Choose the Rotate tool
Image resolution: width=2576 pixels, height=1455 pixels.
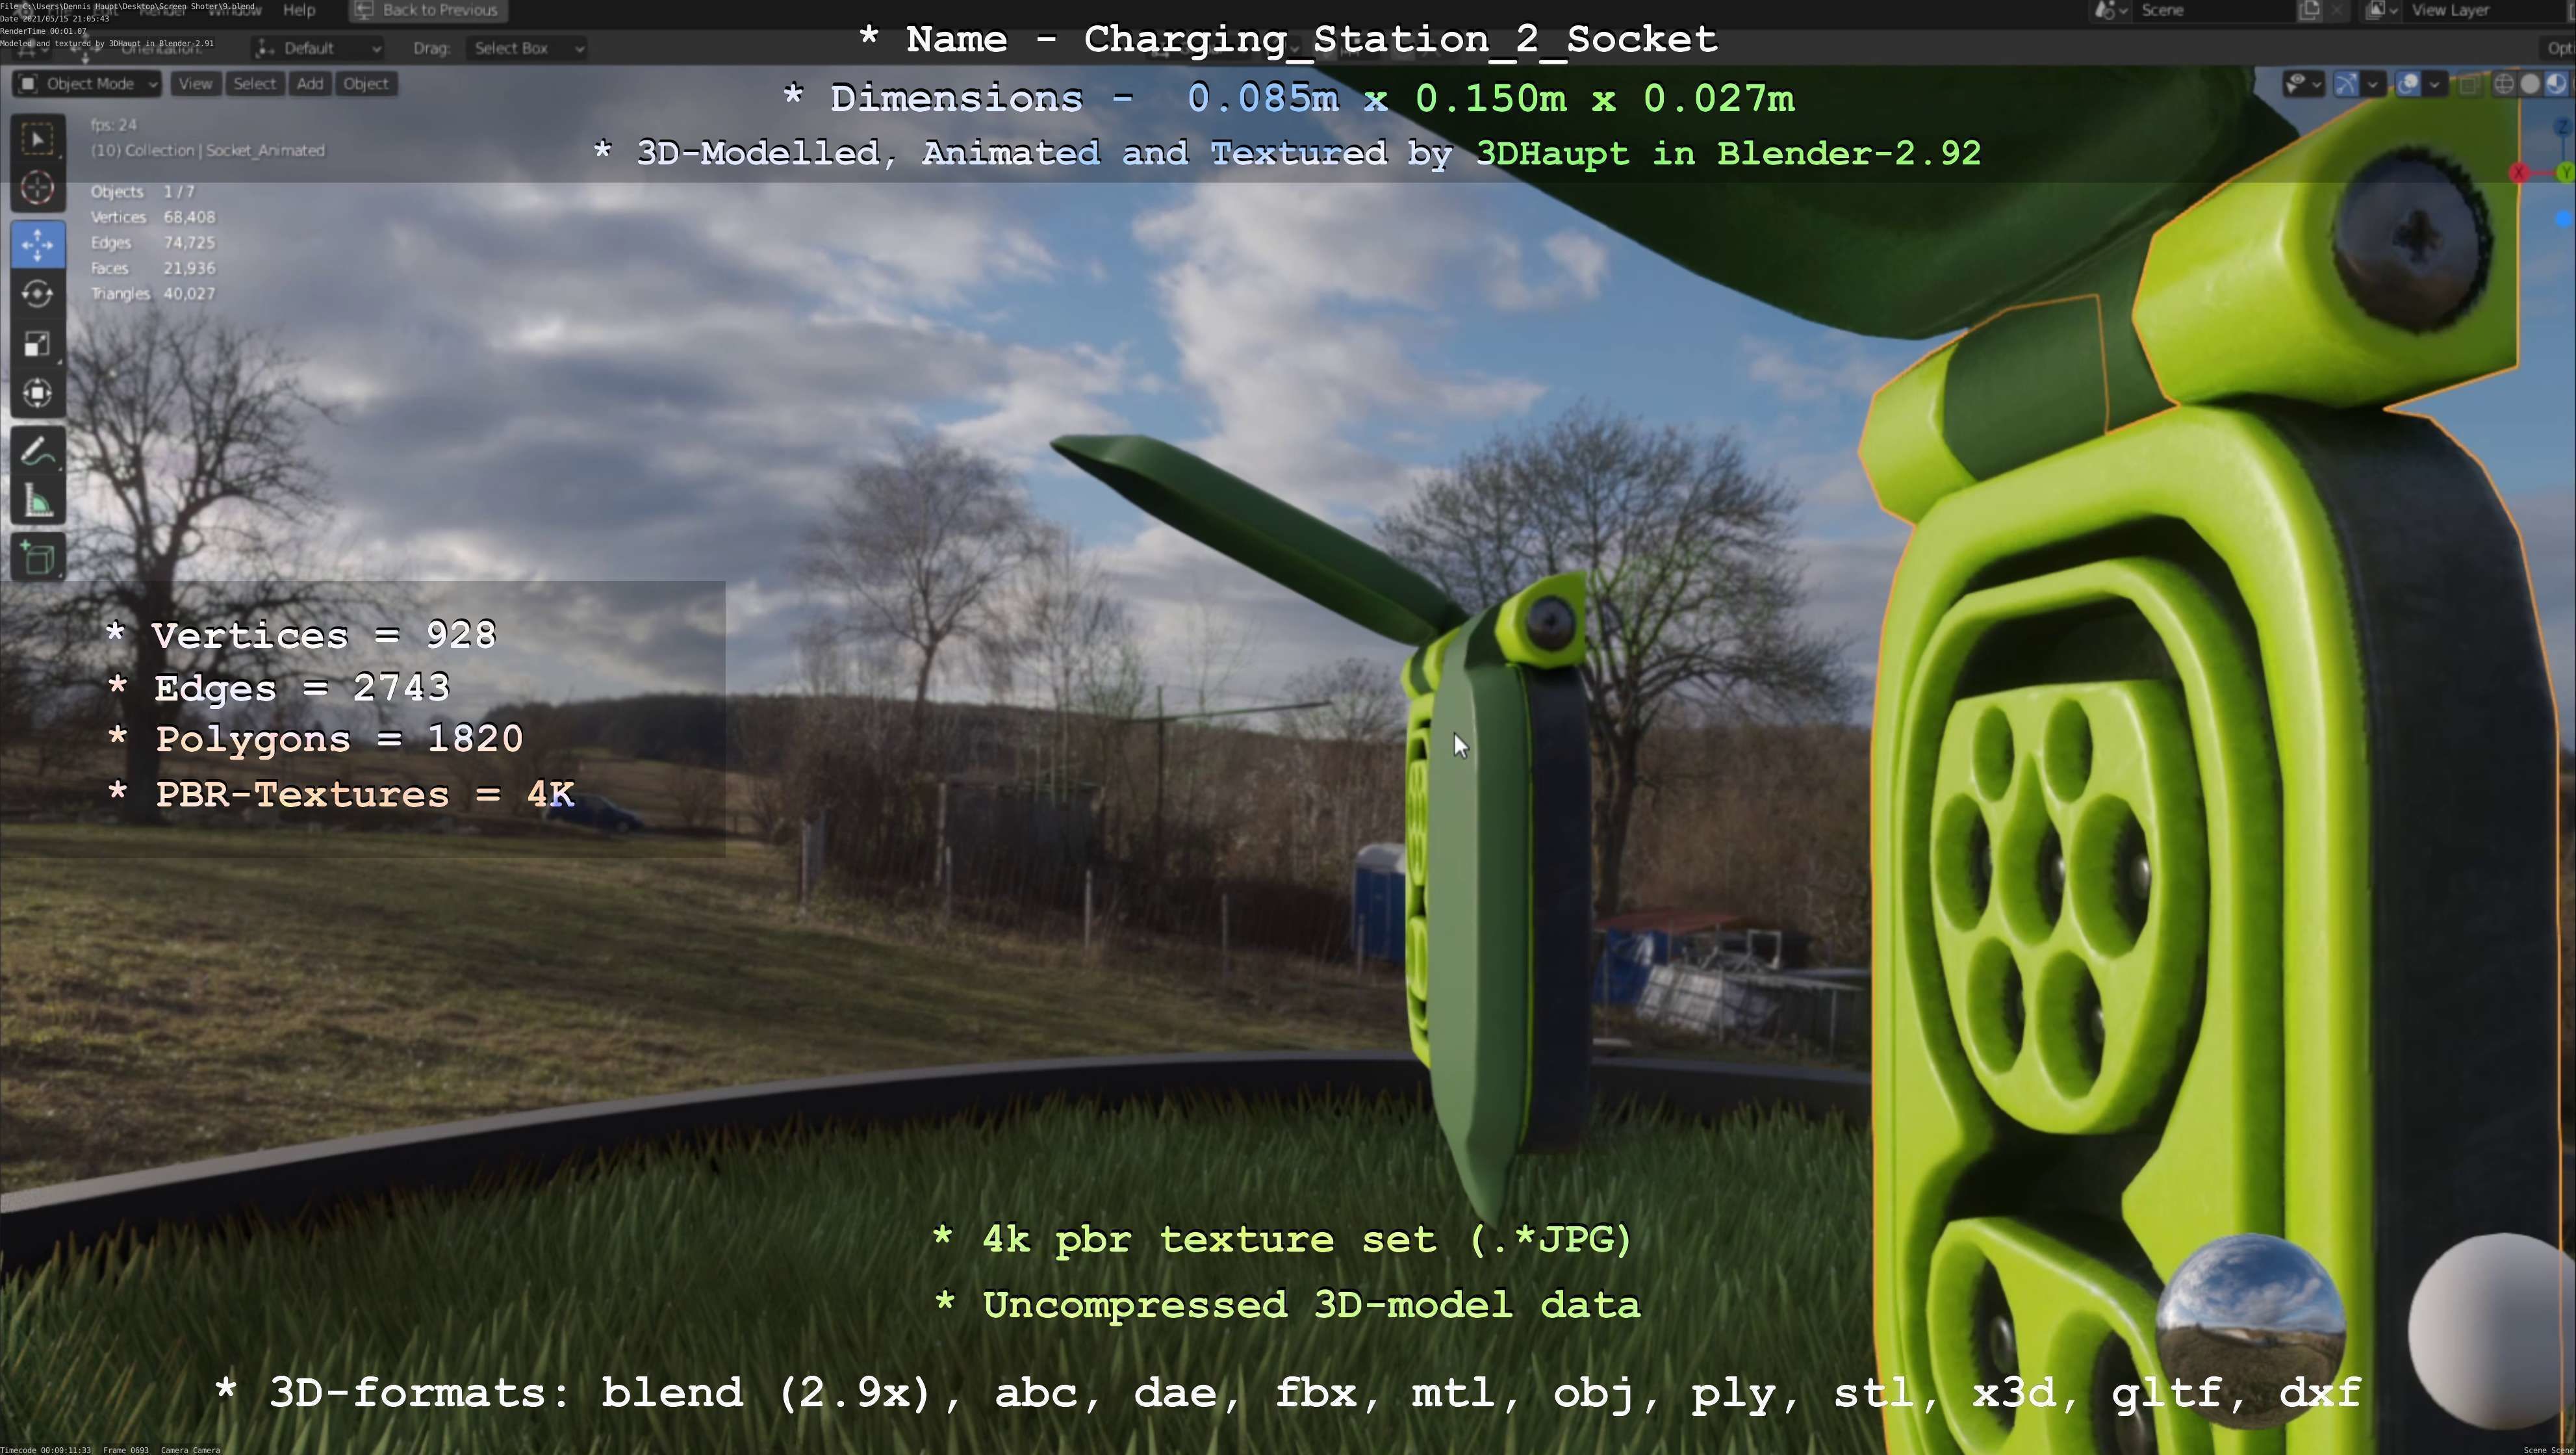tap(38, 294)
